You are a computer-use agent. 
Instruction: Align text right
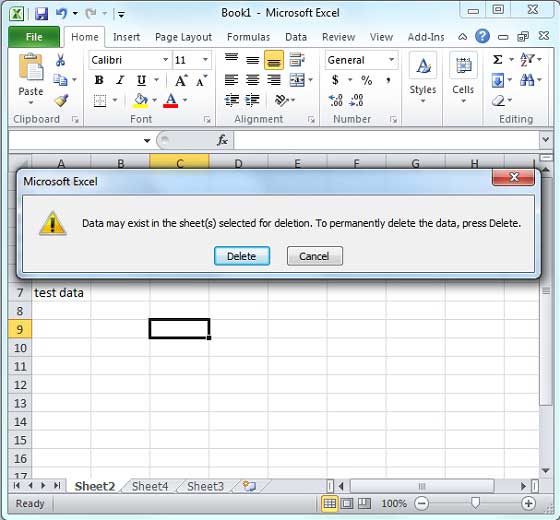(274, 80)
